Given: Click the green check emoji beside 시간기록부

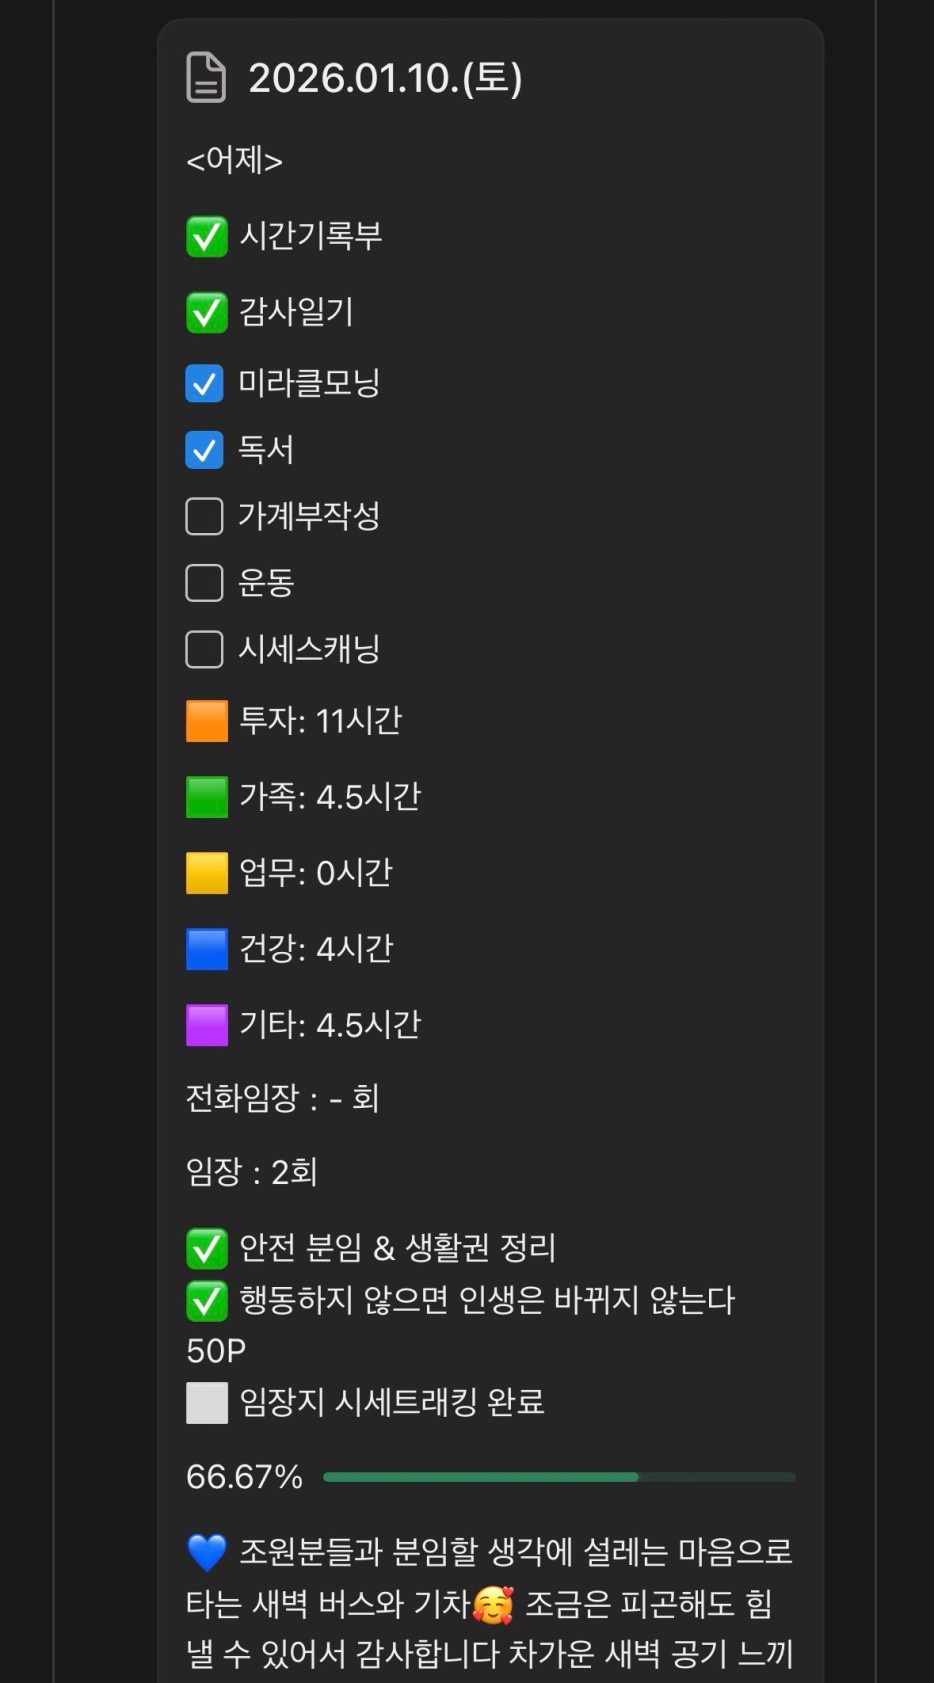Looking at the screenshot, I should [x=207, y=237].
